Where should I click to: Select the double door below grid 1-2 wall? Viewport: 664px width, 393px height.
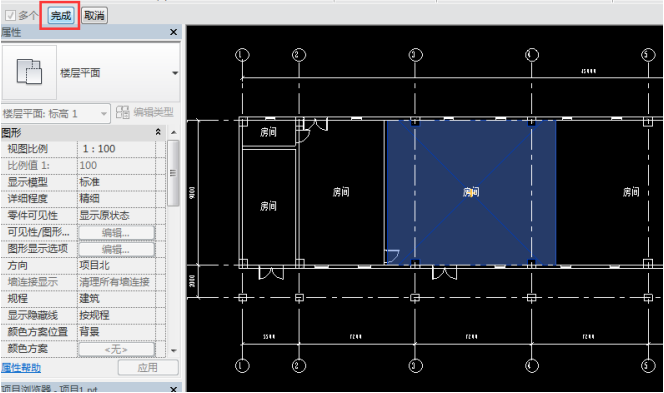coord(271,273)
